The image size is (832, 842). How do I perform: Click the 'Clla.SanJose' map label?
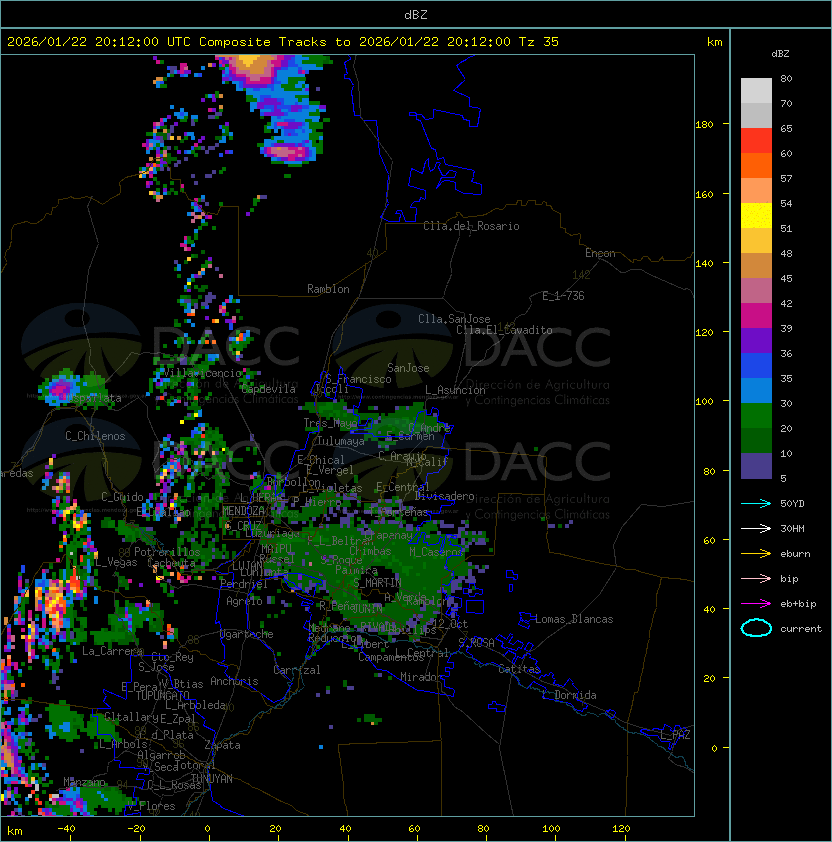click(454, 319)
